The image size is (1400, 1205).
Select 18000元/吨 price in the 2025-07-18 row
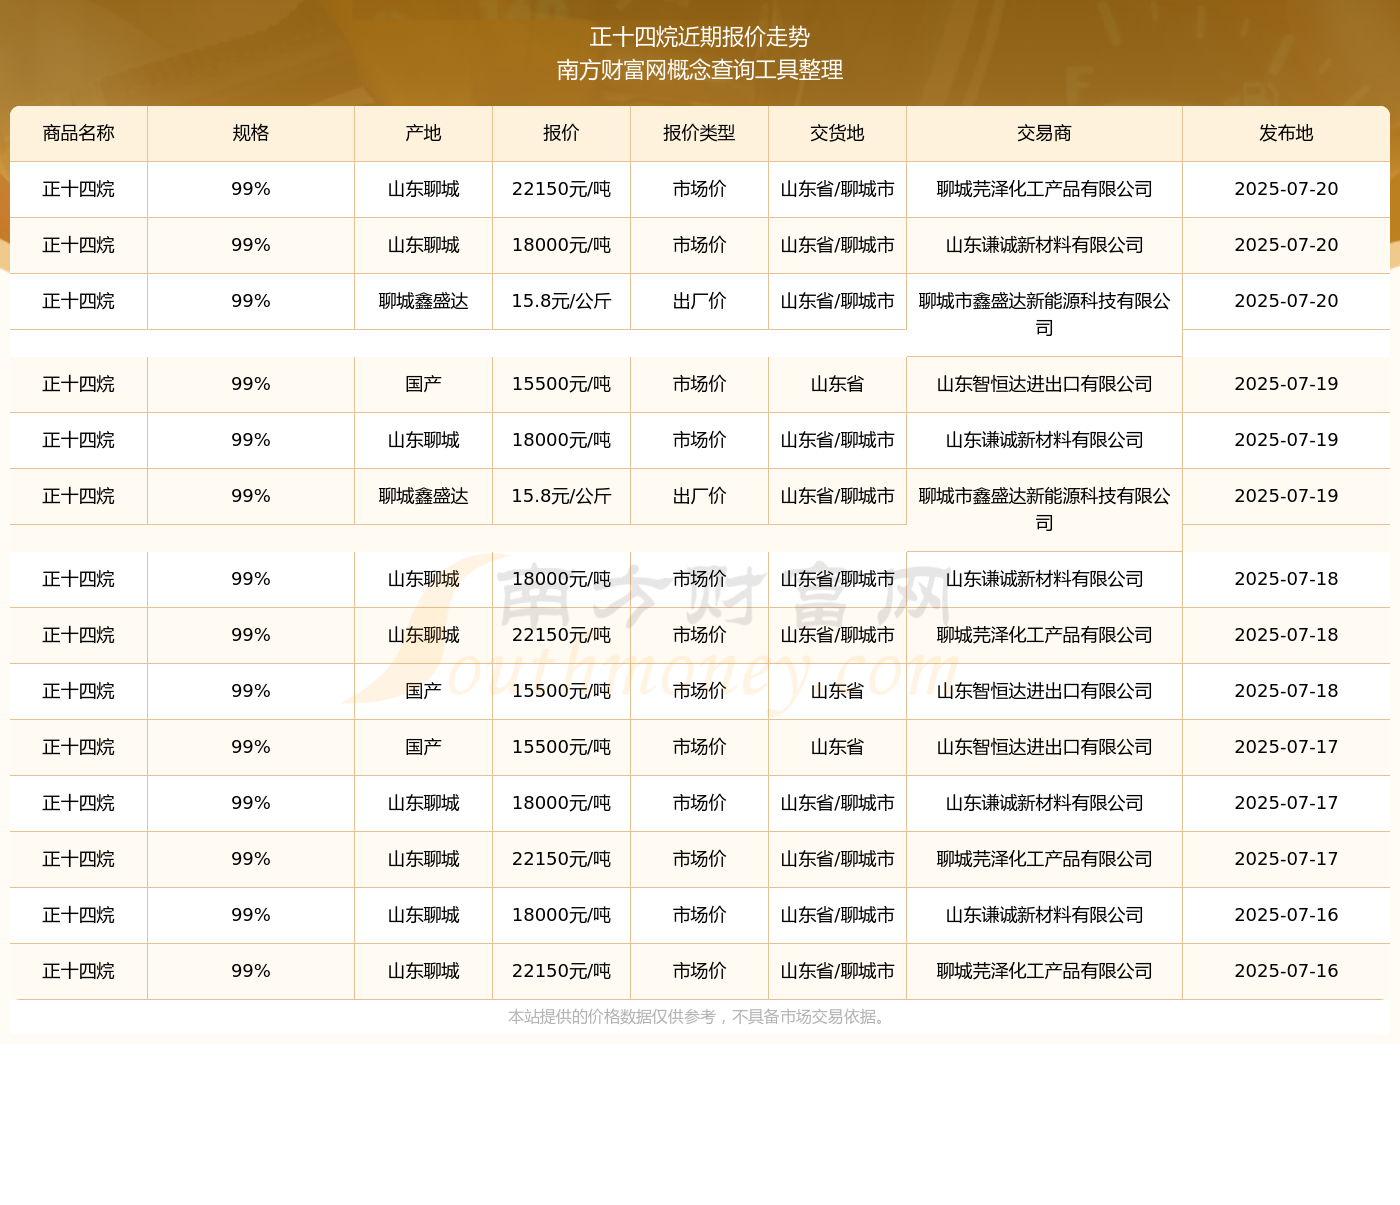(562, 579)
